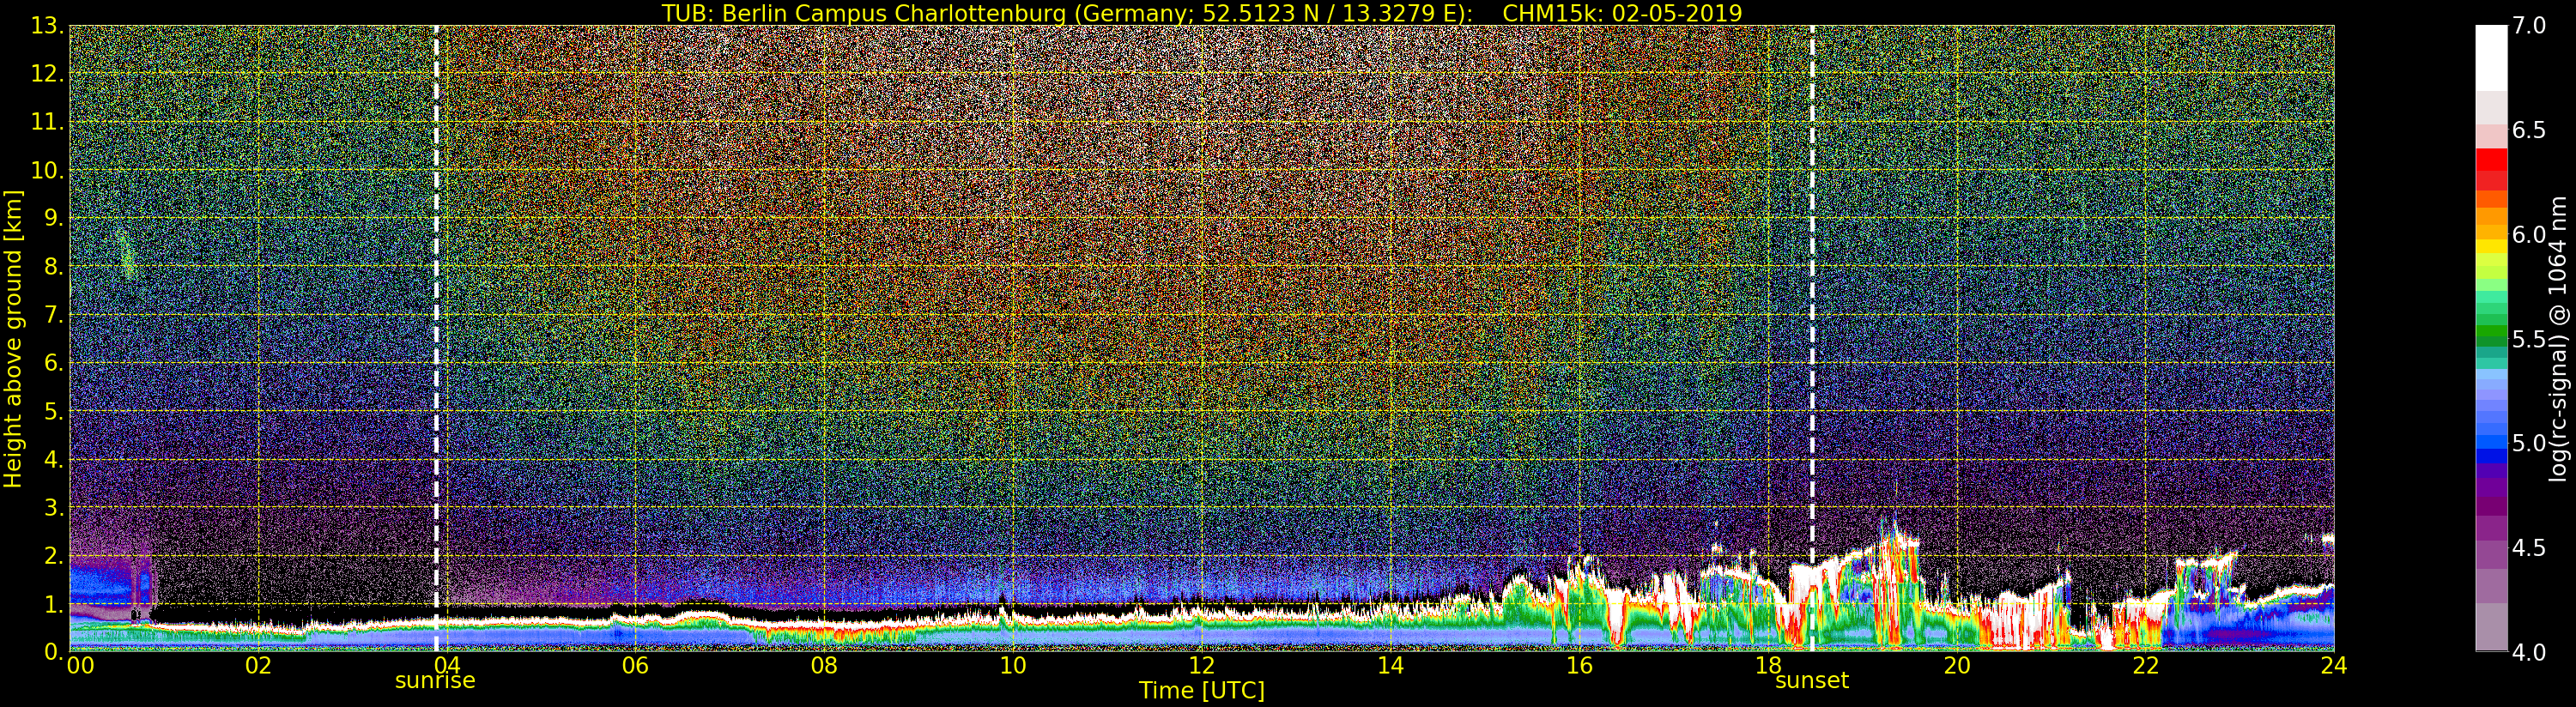Screen dimensions: 2576x707
Task: Click the colorbar tick value 4.0
Action: point(2529,652)
